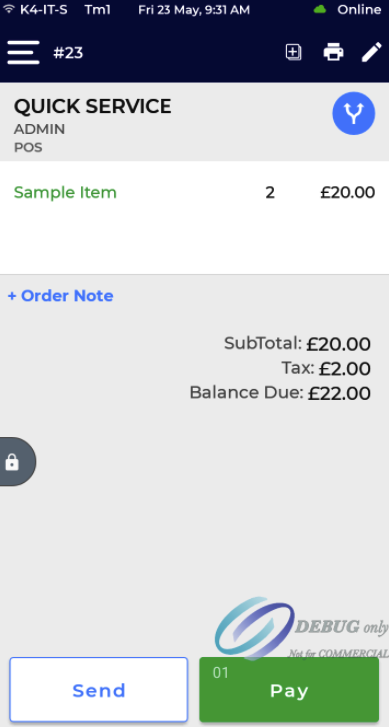Tap the green Pay button
The height and width of the screenshot is (727, 389).
(289, 690)
